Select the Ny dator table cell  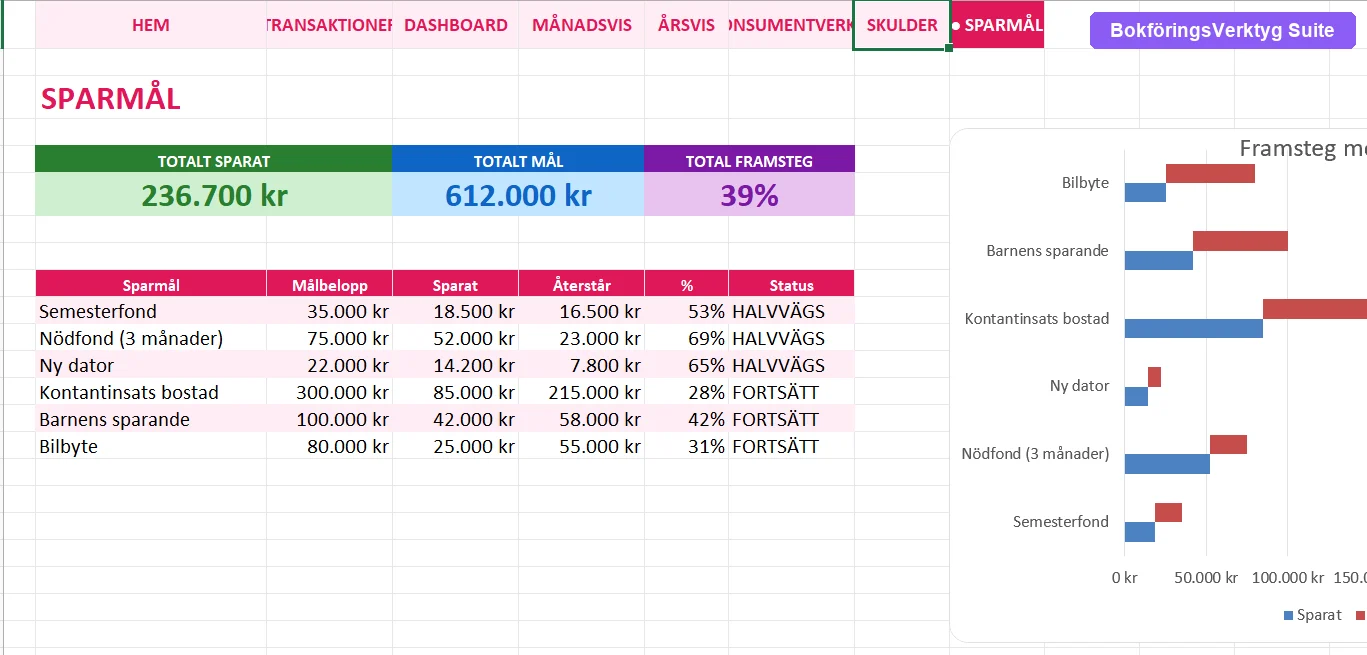click(151, 365)
